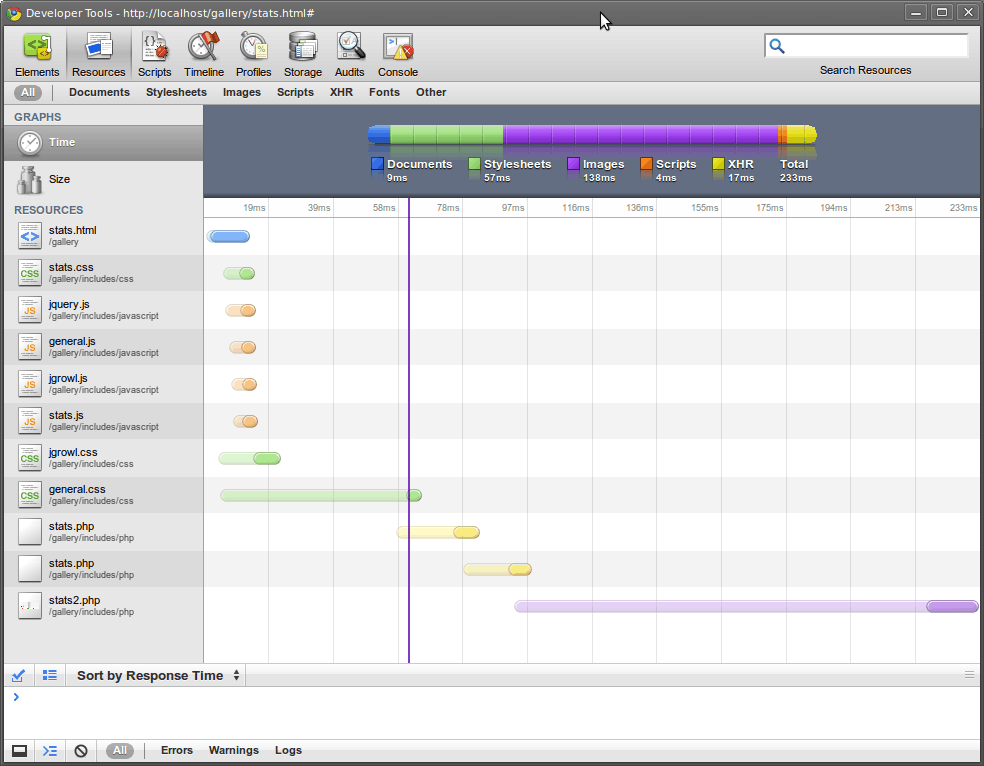Select the All resource filter

28,93
